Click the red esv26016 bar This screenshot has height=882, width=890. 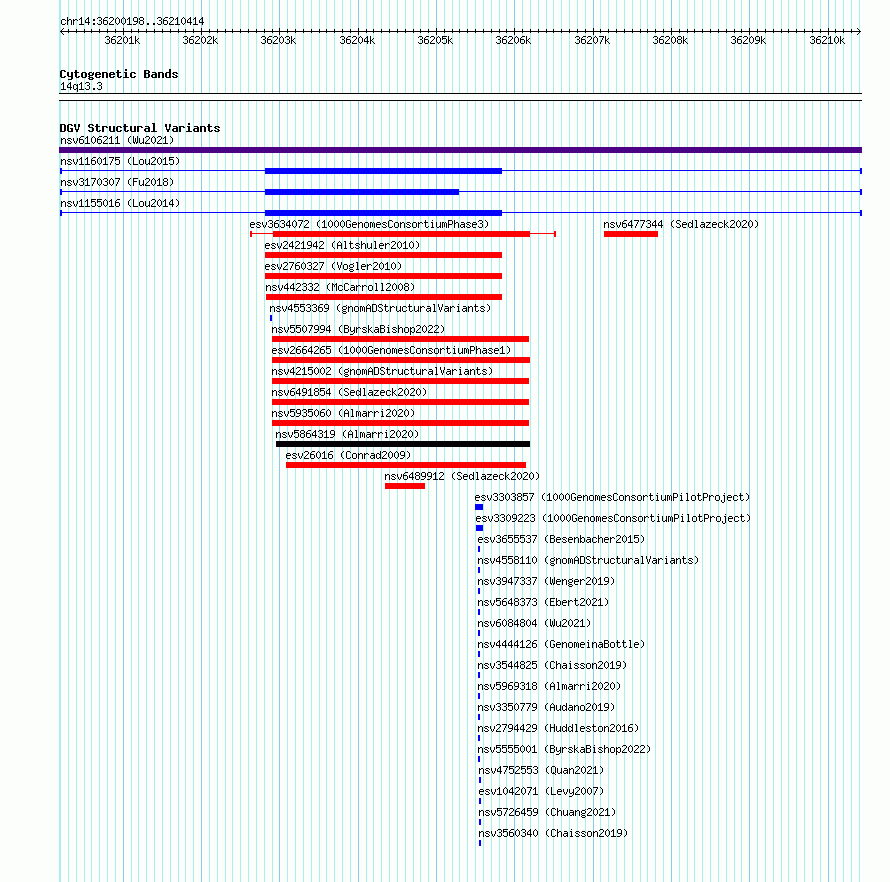coord(406,465)
